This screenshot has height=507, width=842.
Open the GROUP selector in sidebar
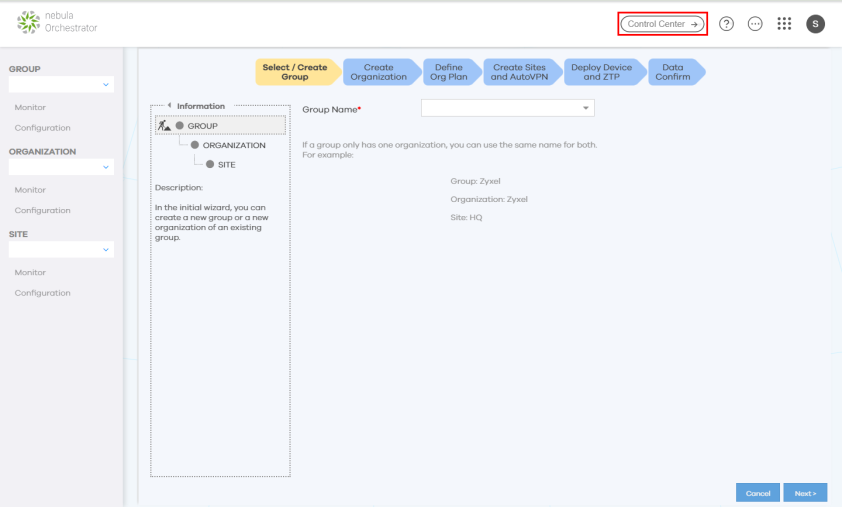point(61,85)
